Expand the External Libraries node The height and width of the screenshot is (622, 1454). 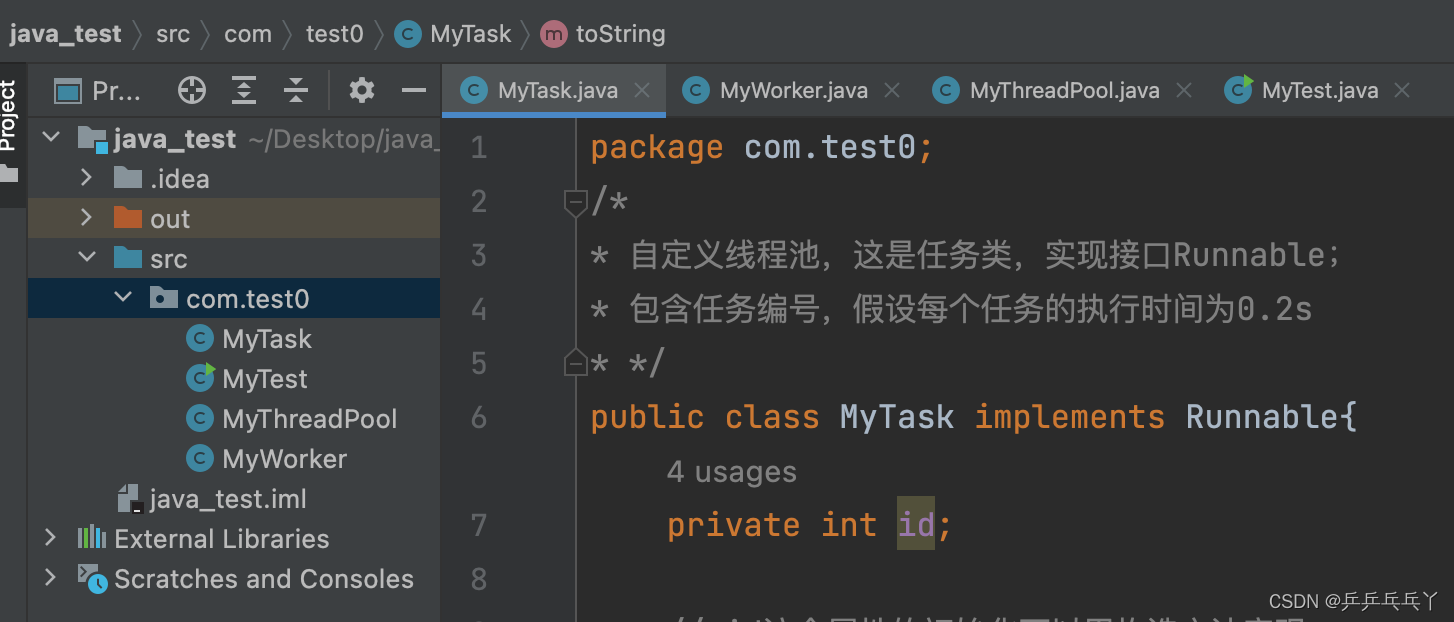(x=51, y=538)
